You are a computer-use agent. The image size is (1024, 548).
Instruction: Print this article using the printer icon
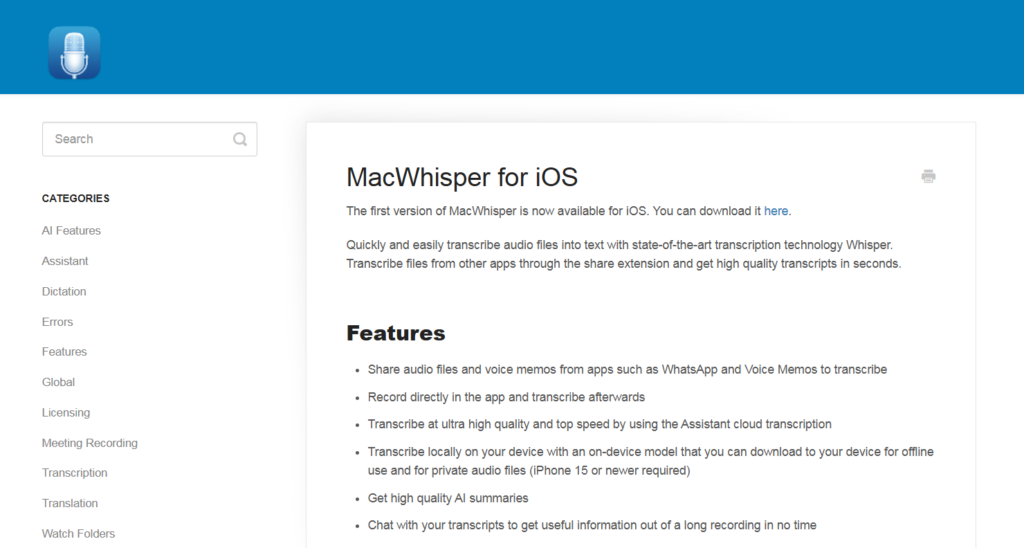tap(928, 176)
